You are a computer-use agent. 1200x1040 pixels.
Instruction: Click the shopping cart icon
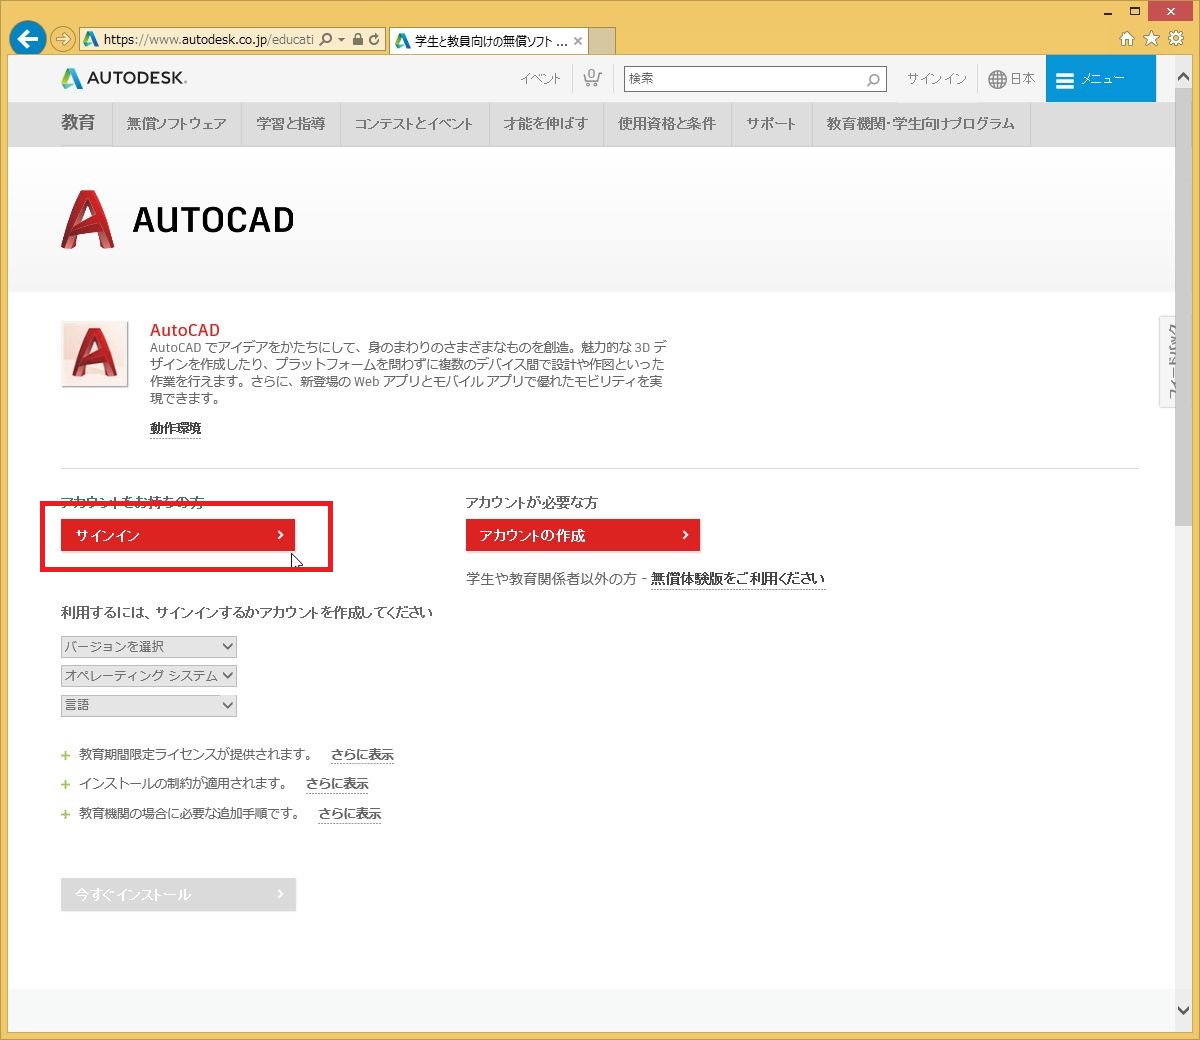(x=592, y=78)
